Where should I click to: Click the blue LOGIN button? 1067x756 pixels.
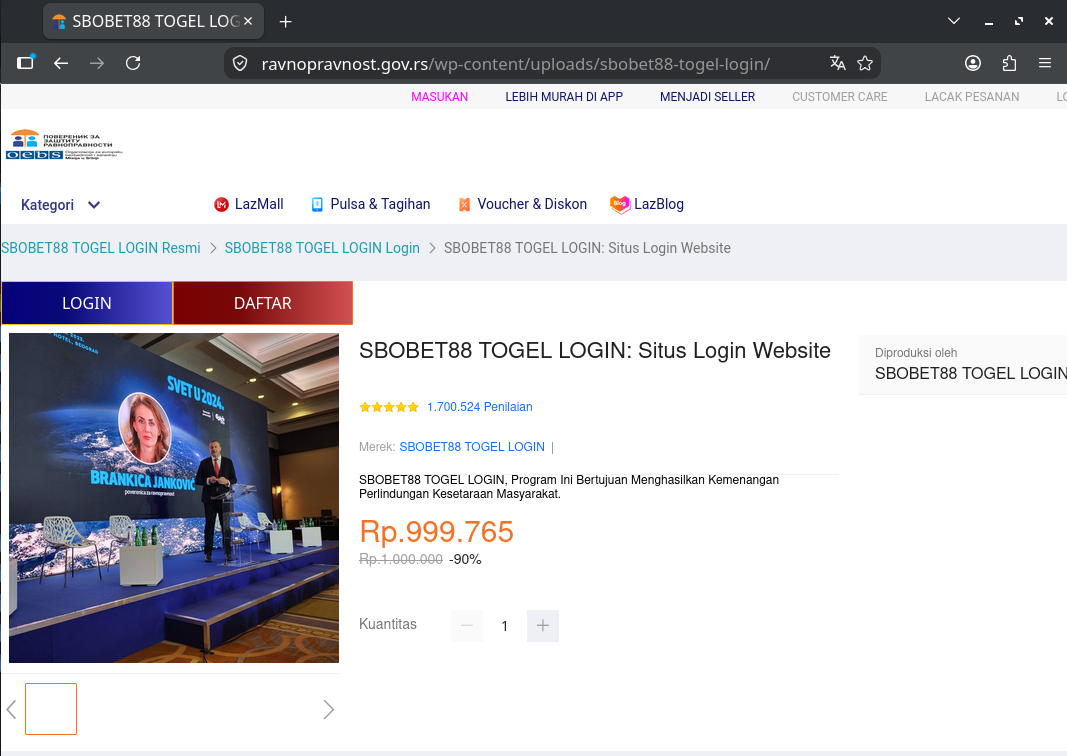pos(87,303)
